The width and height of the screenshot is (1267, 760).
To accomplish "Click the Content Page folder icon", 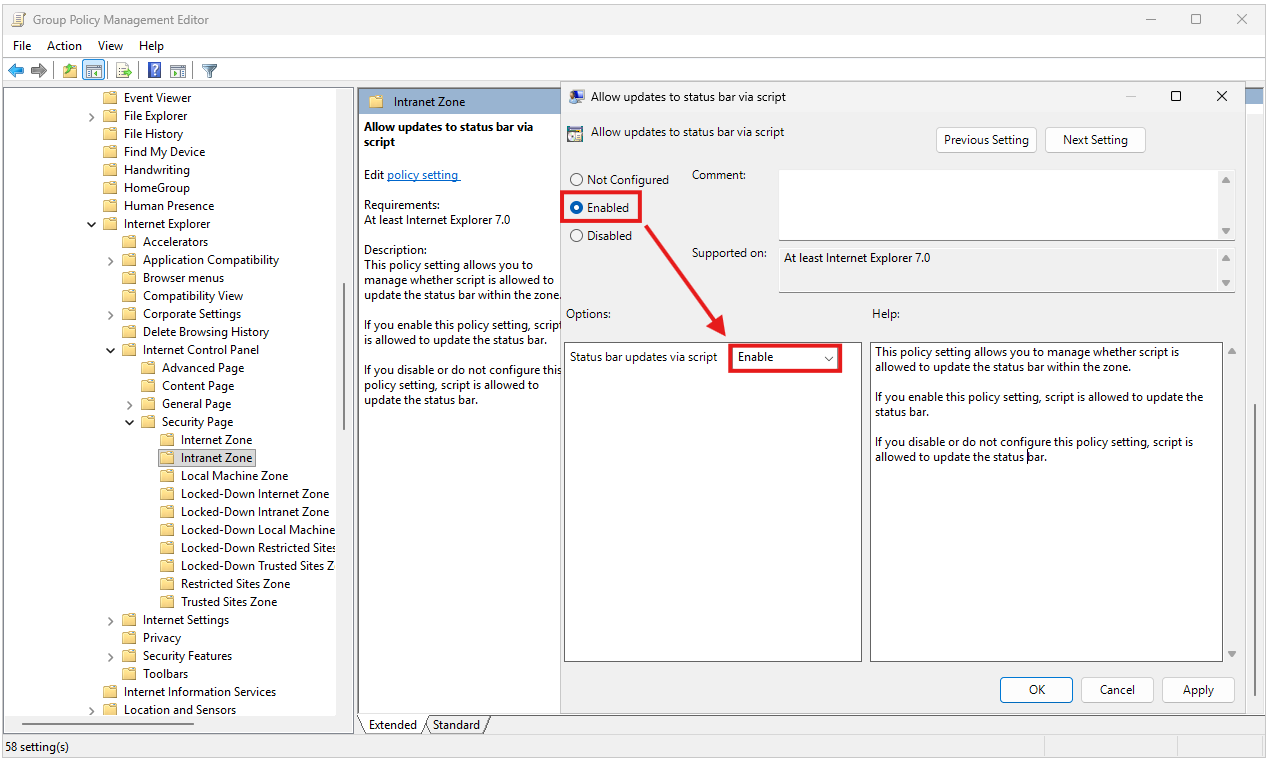I will (x=148, y=386).
